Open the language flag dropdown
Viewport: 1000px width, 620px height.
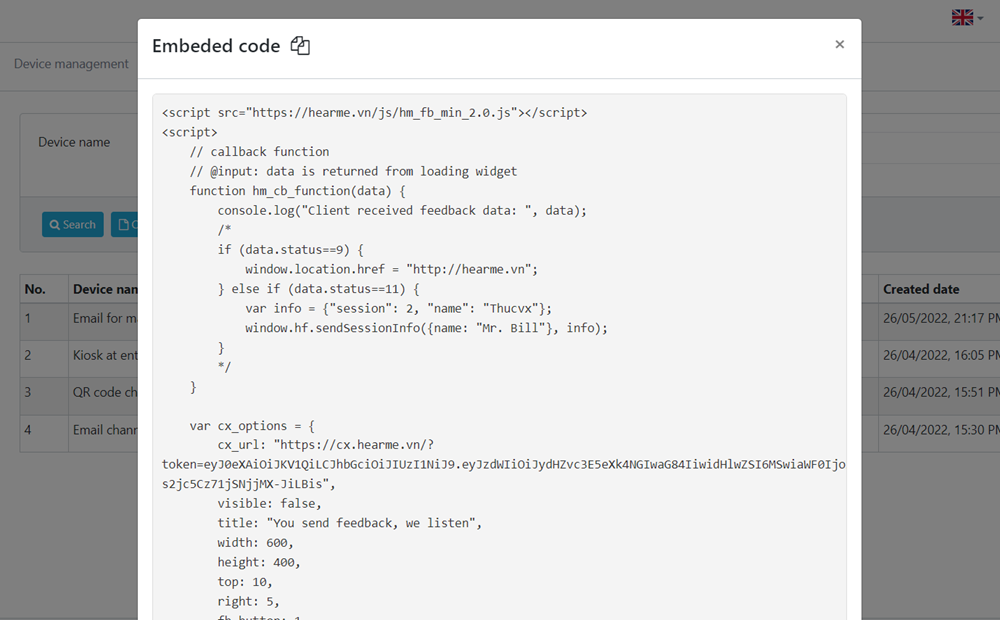pyautogui.click(x=966, y=17)
